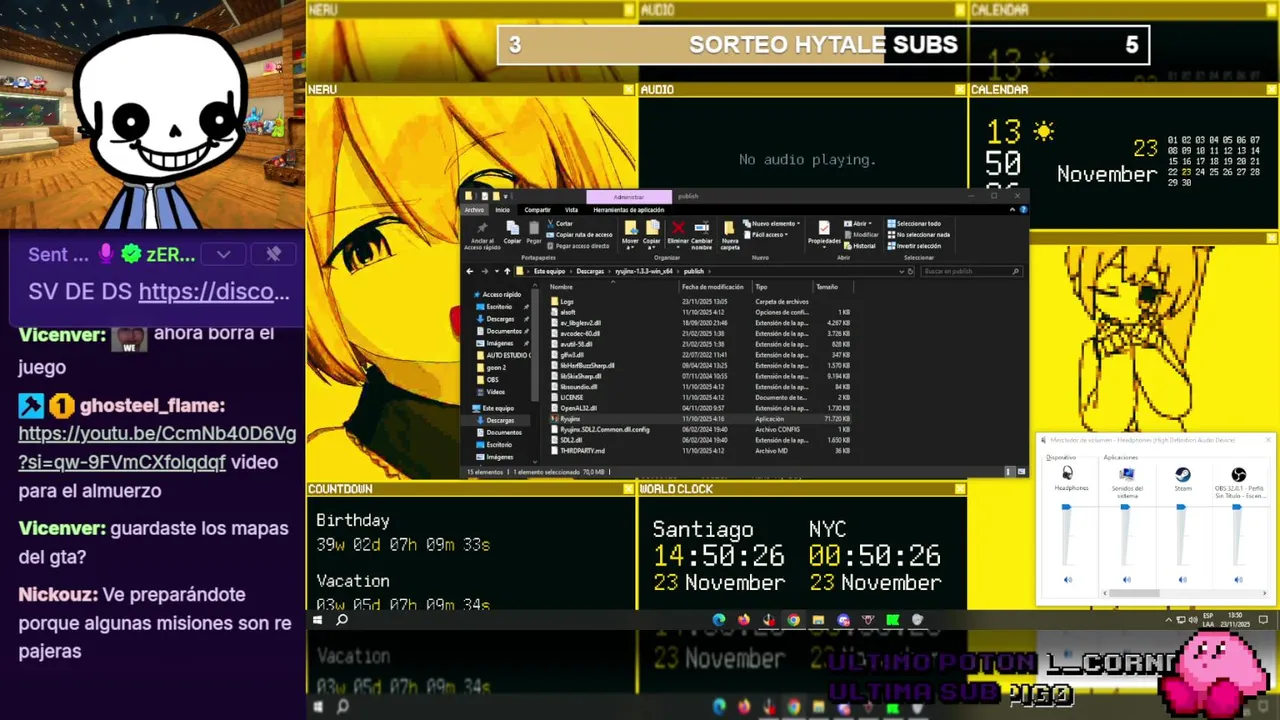Click the Pegar clipboard icon
This screenshot has width=1280, height=720.
(533, 227)
